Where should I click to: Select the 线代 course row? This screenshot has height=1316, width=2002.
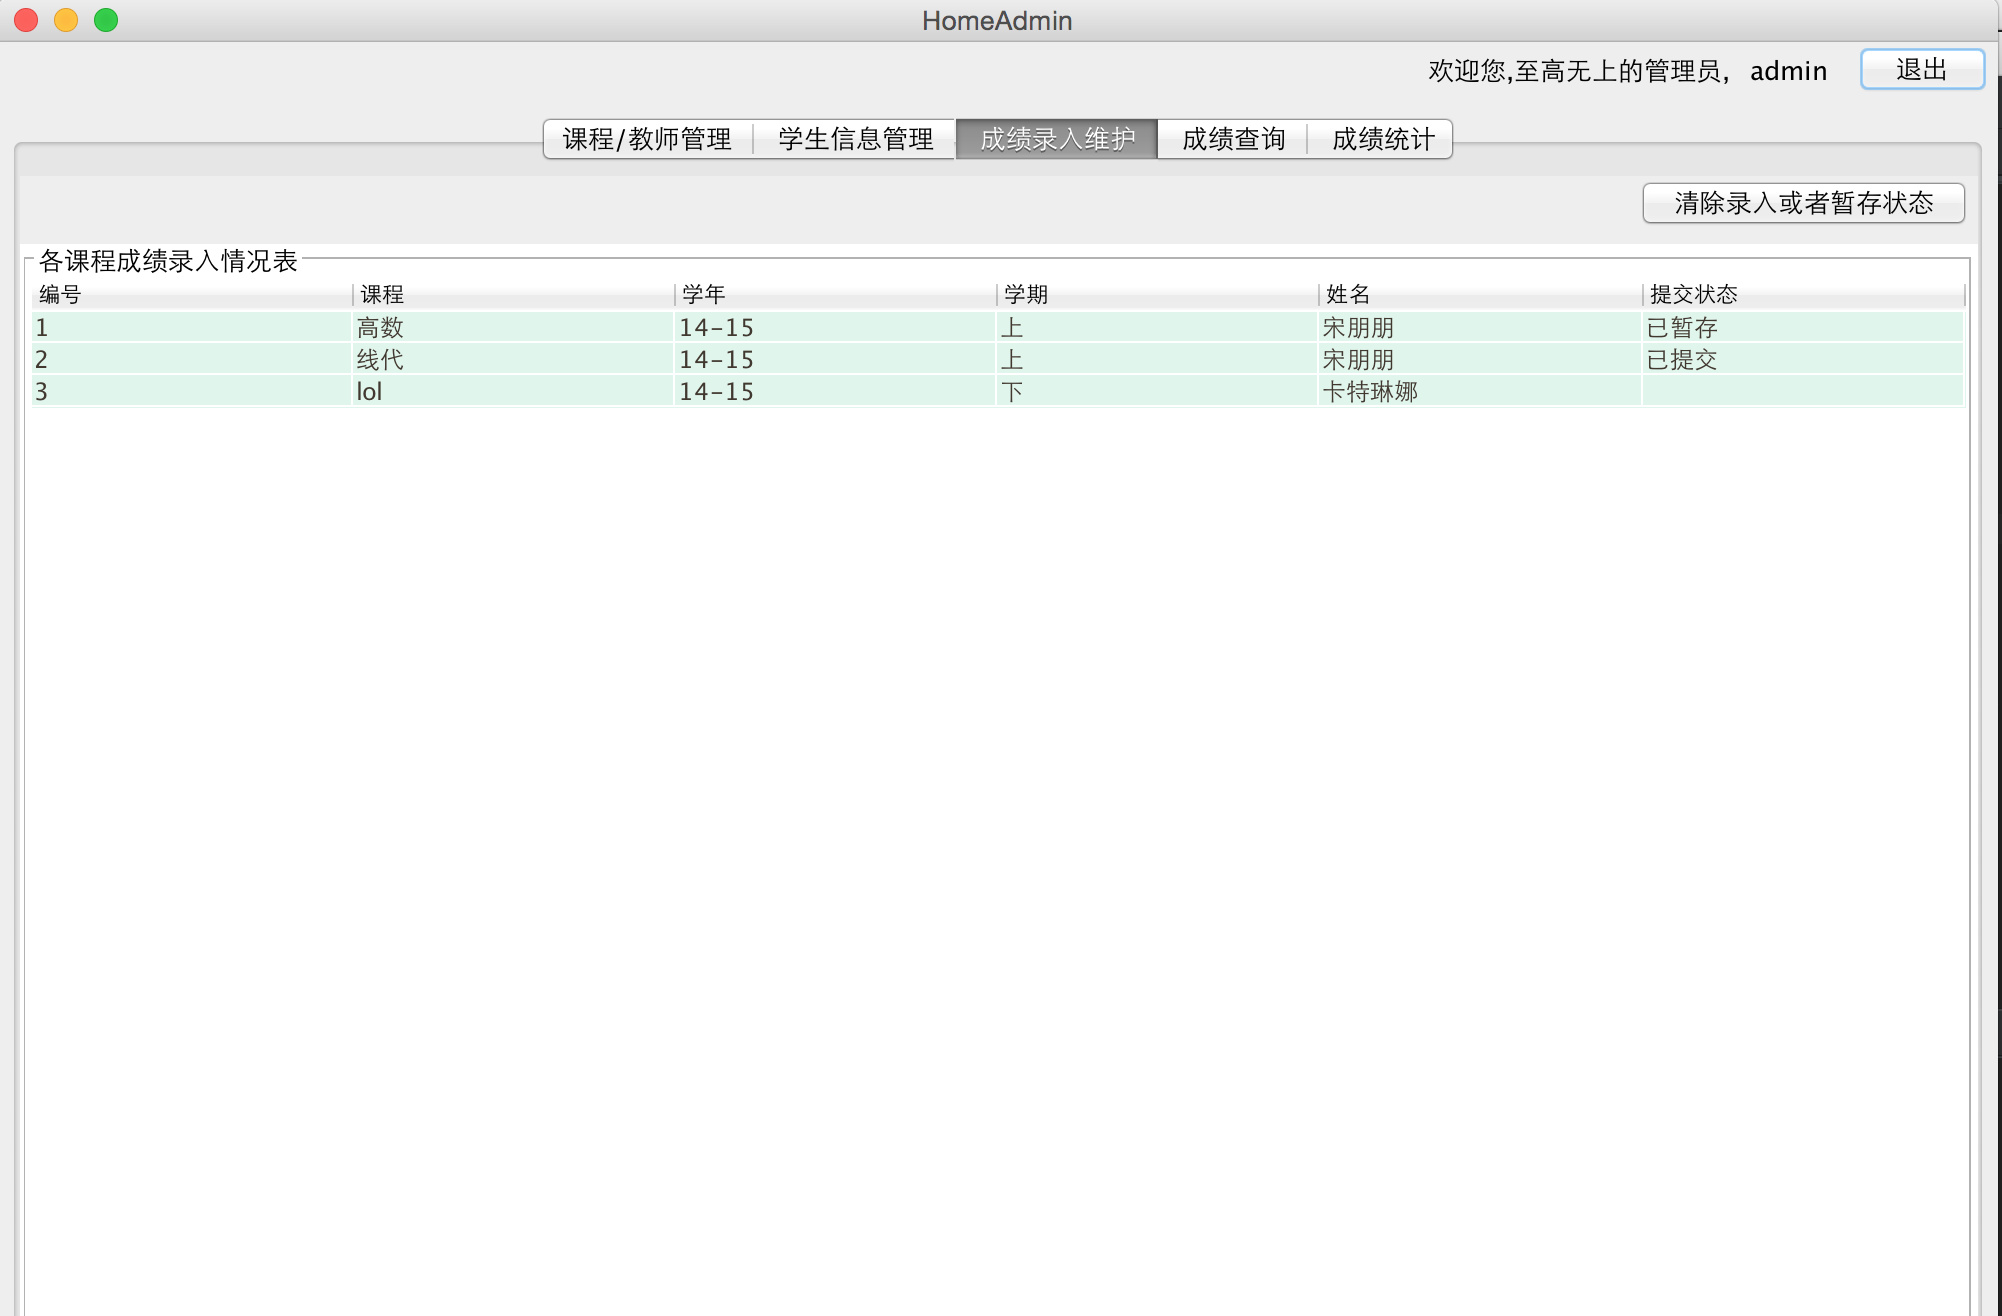tap(380, 359)
